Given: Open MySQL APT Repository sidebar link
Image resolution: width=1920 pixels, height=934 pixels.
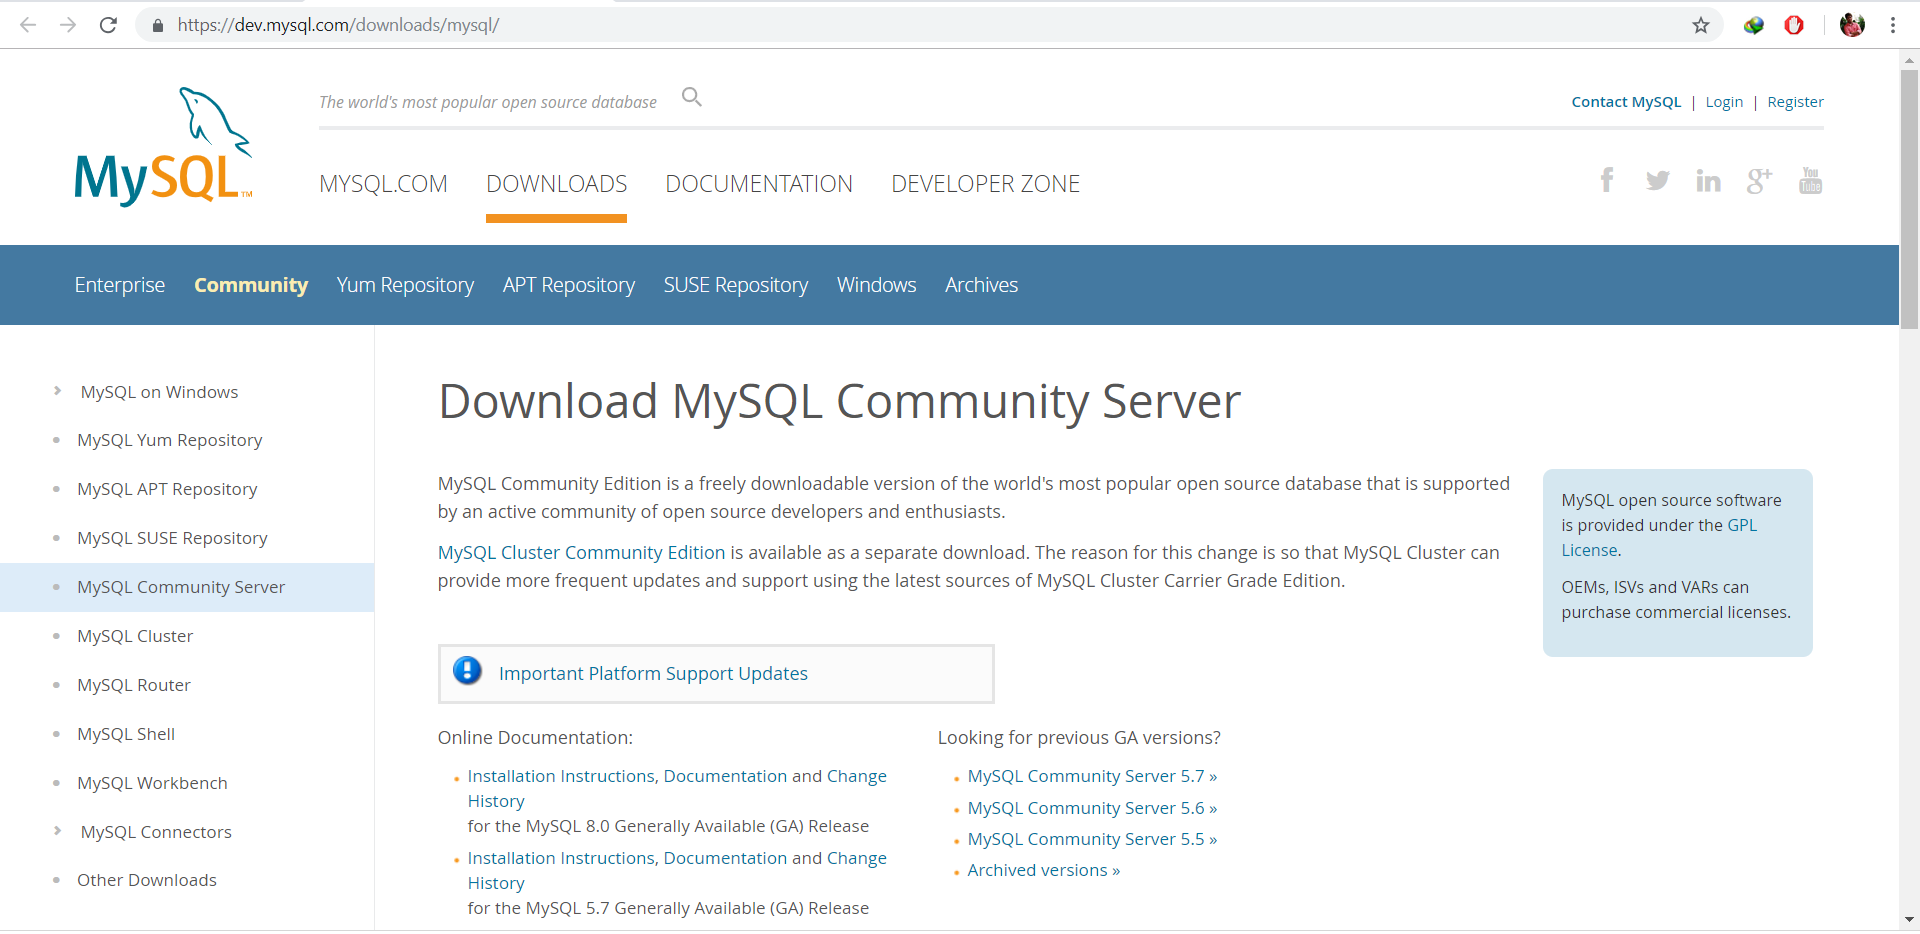Looking at the screenshot, I should (x=167, y=489).
